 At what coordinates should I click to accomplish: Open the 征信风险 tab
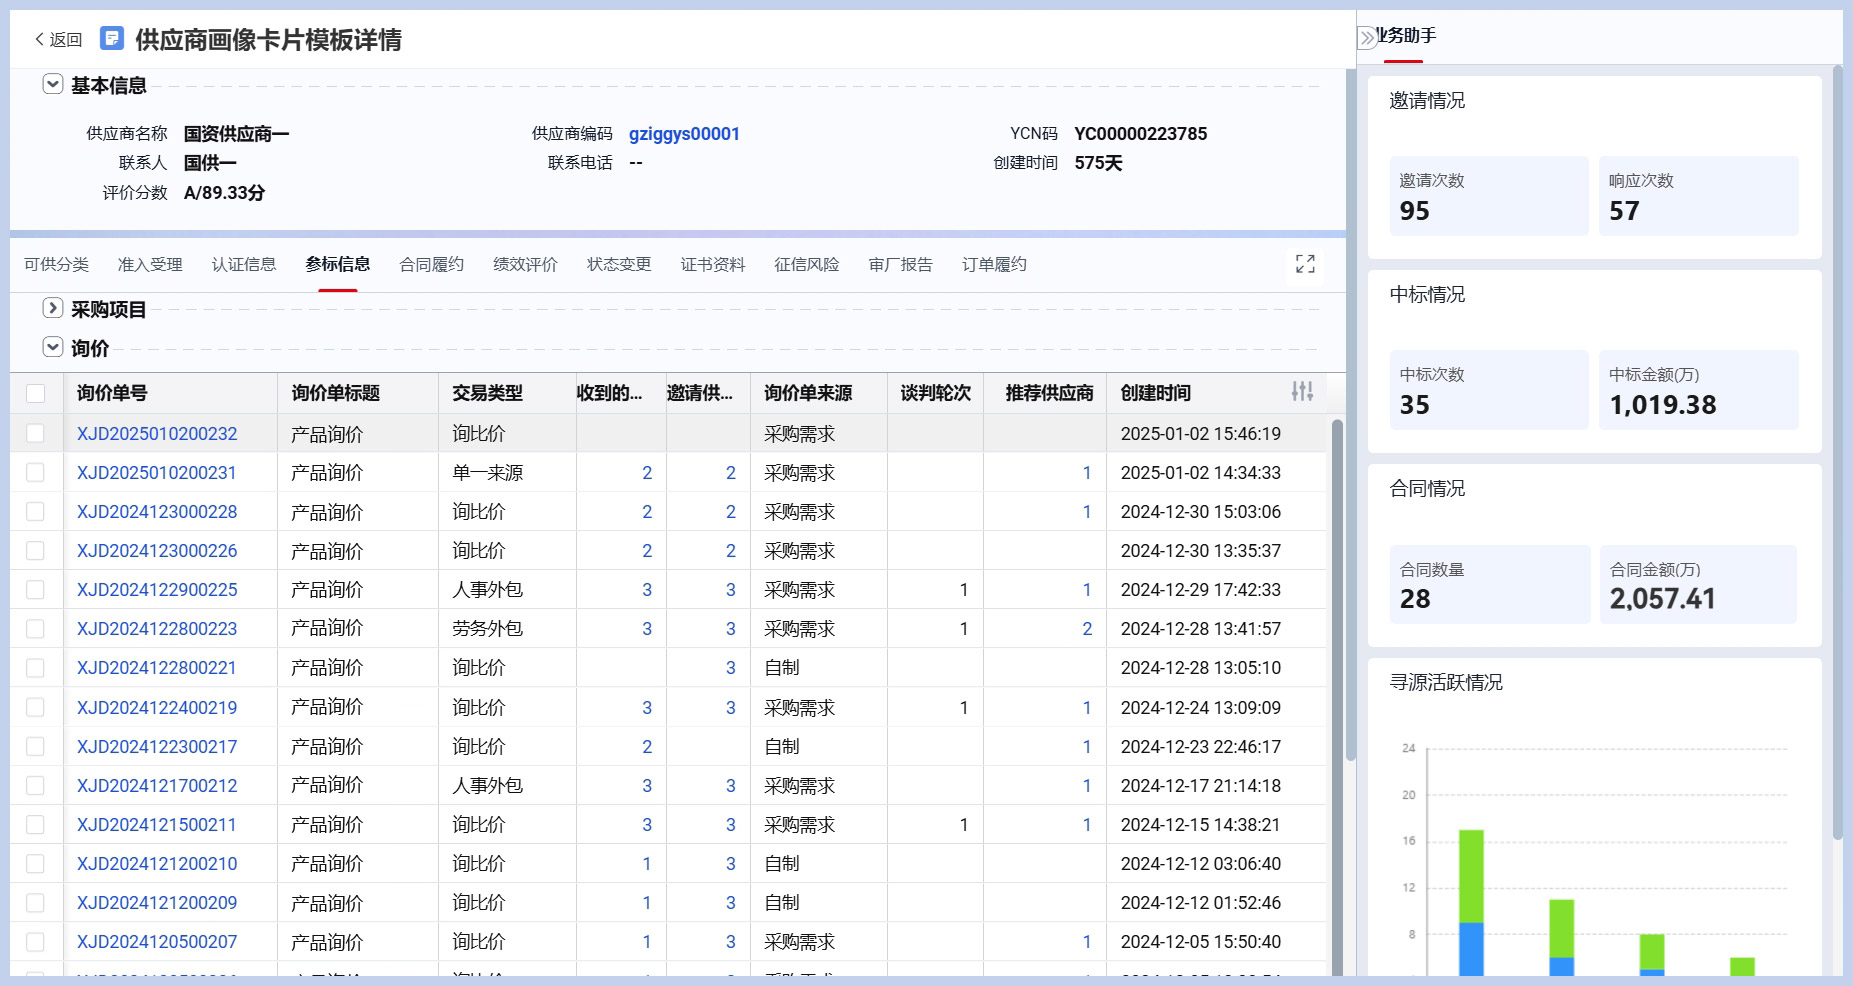(806, 265)
